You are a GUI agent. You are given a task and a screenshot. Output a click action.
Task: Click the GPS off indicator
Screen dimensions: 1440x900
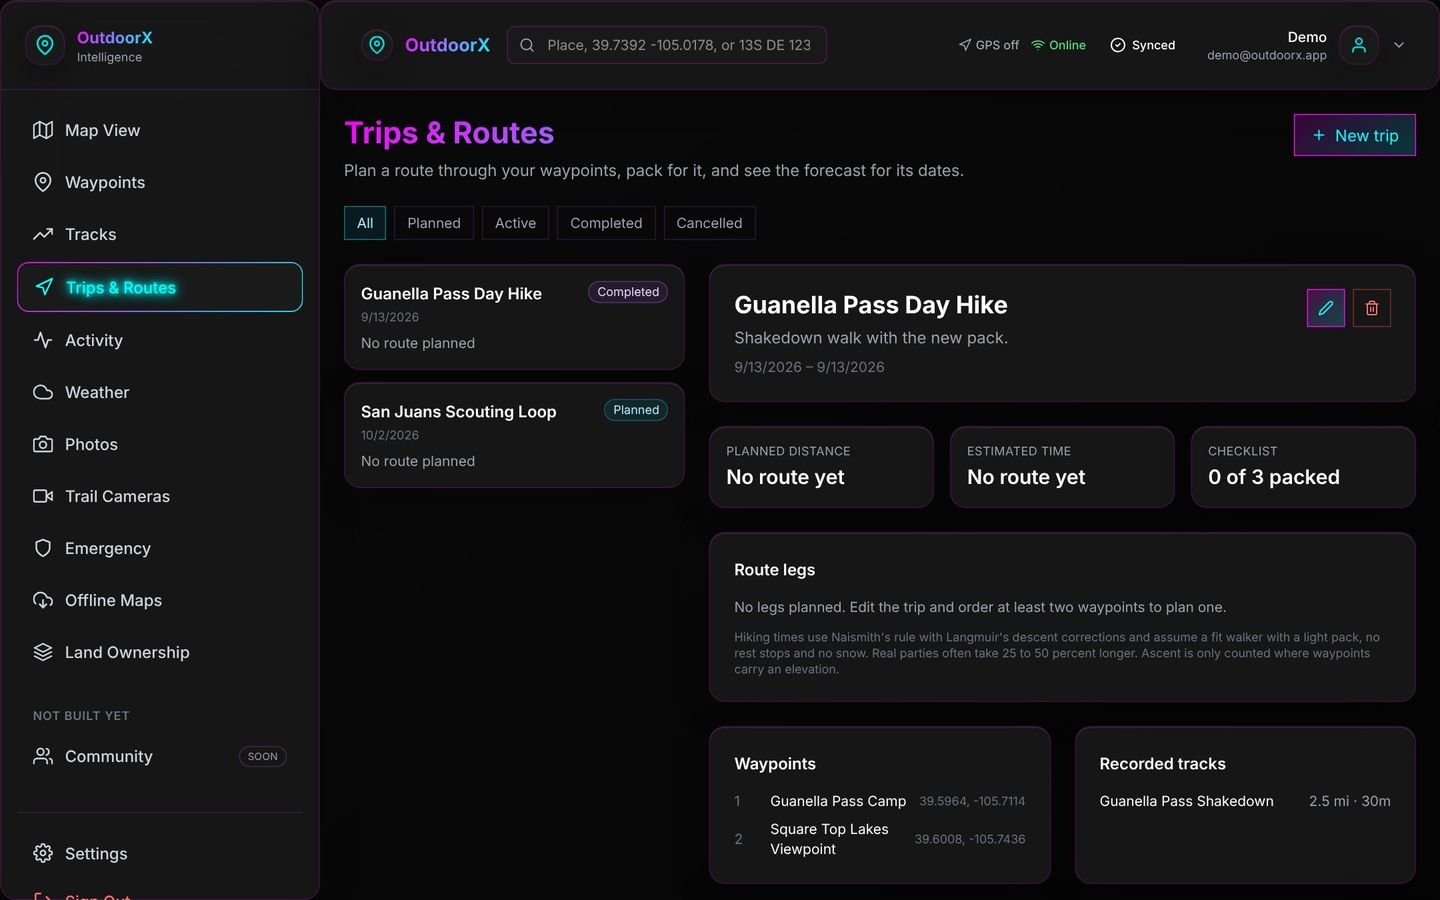pos(988,45)
